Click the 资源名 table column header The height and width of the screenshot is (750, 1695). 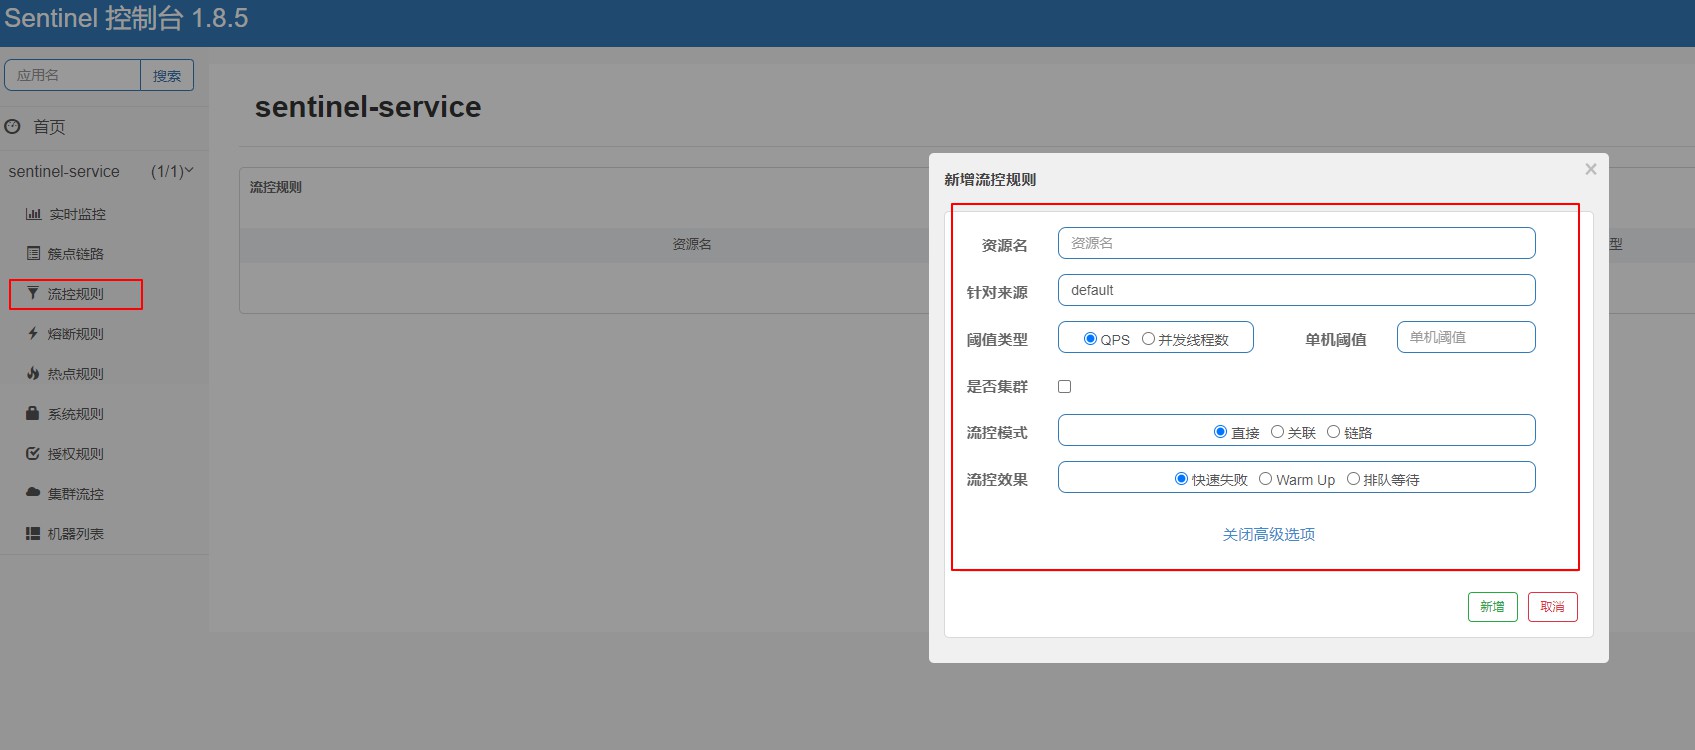click(x=692, y=244)
